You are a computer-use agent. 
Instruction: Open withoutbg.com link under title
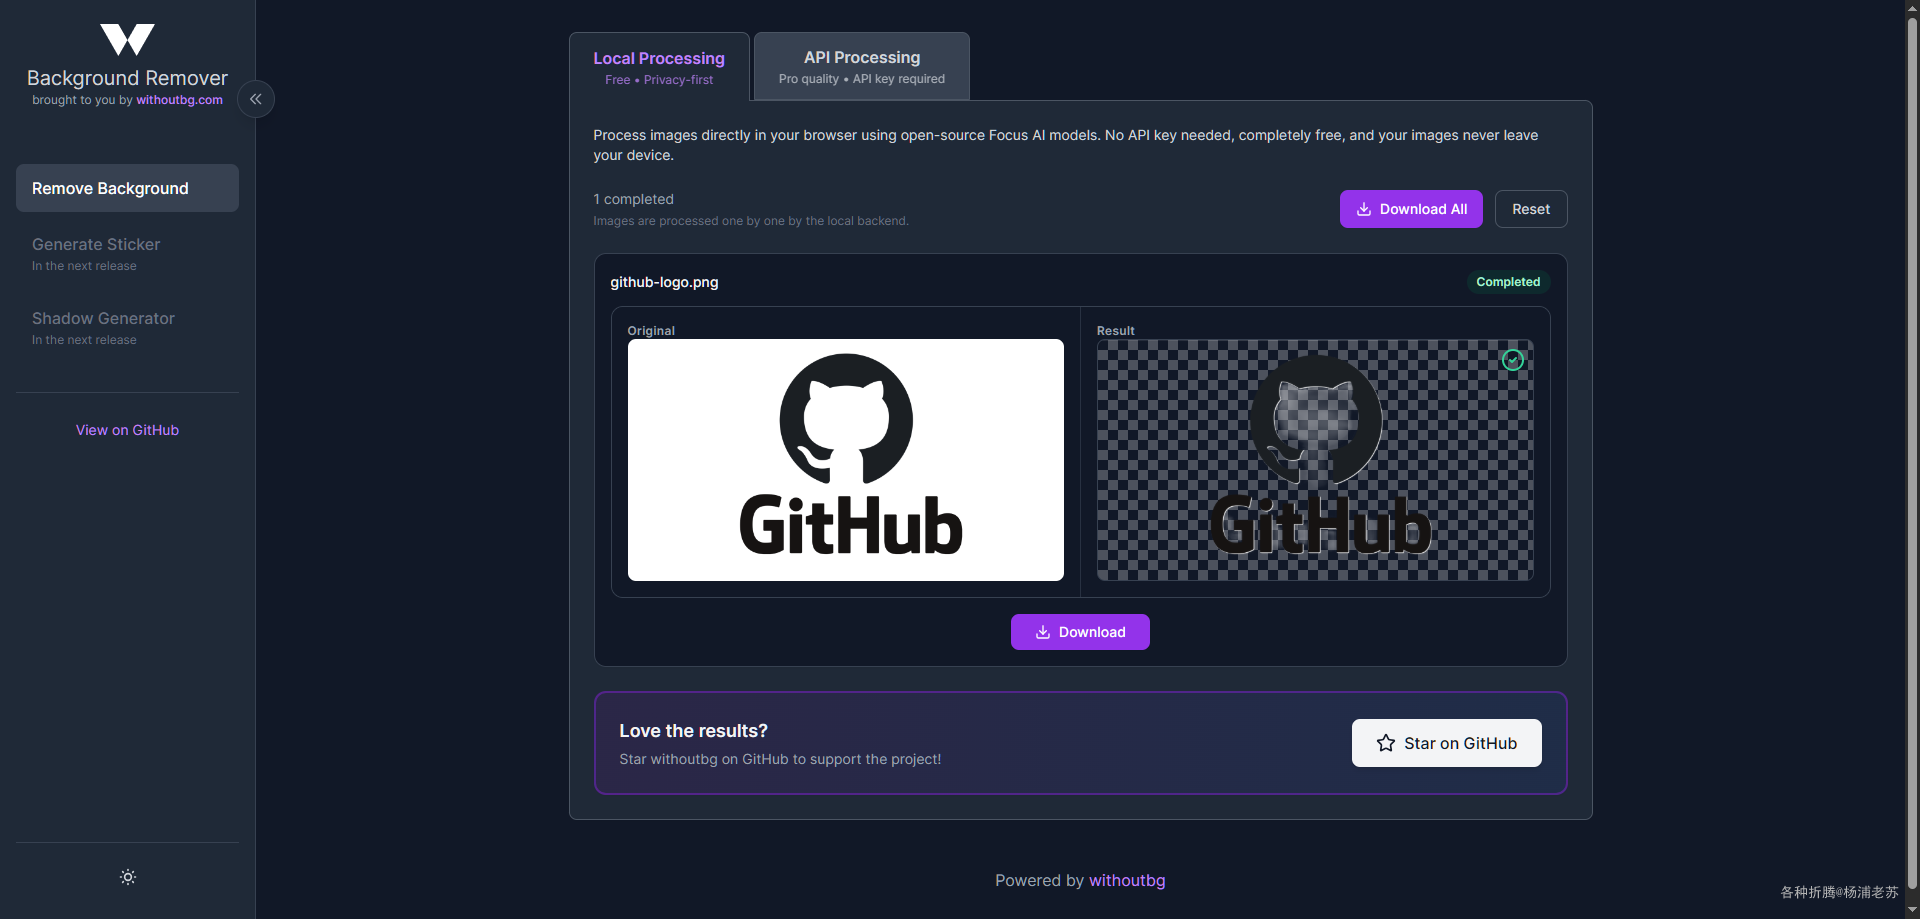(x=180, y=100)
